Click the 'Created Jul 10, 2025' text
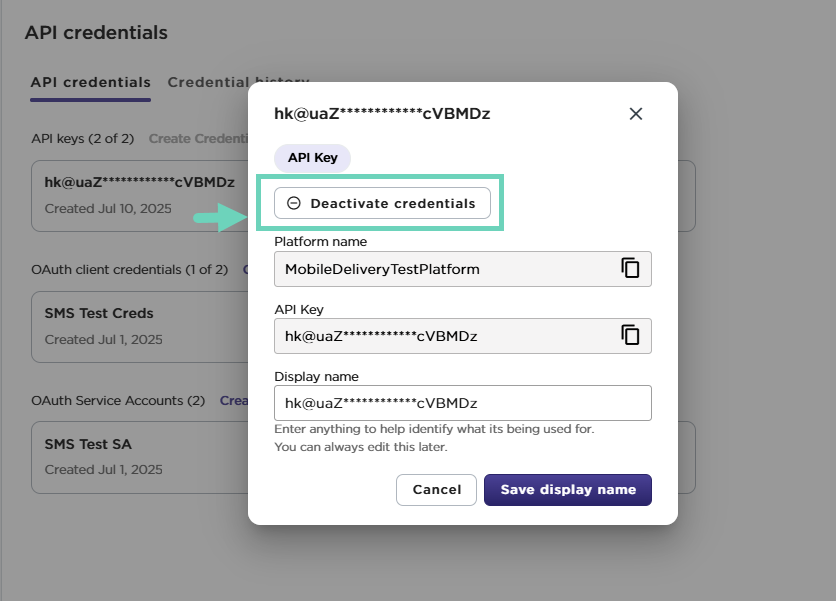 click(108, 209)
